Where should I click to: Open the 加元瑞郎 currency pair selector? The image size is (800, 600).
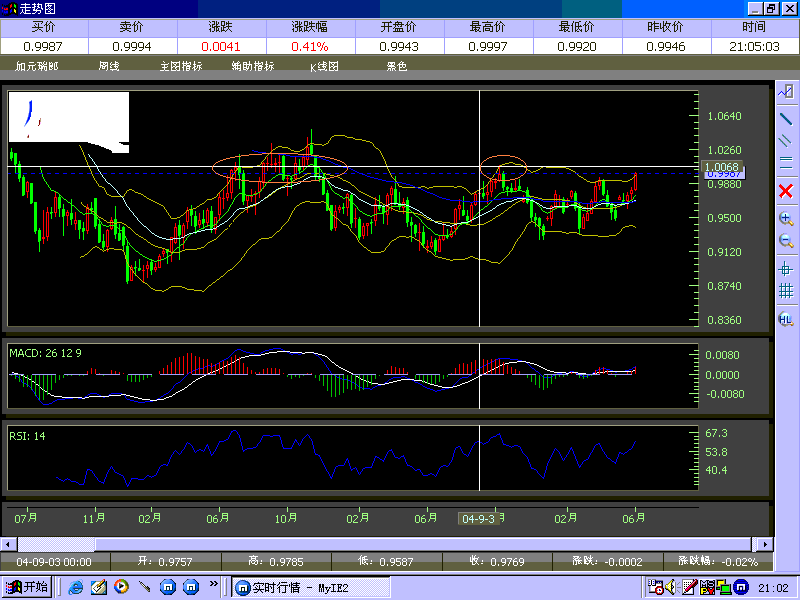pyautogui.click(x=37, y=67)
